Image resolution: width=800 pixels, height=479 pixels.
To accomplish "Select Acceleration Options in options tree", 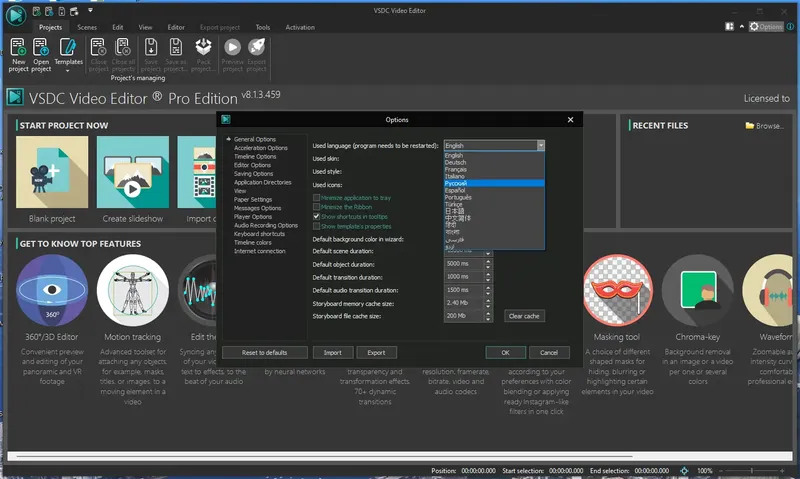I will click(261, 148).
